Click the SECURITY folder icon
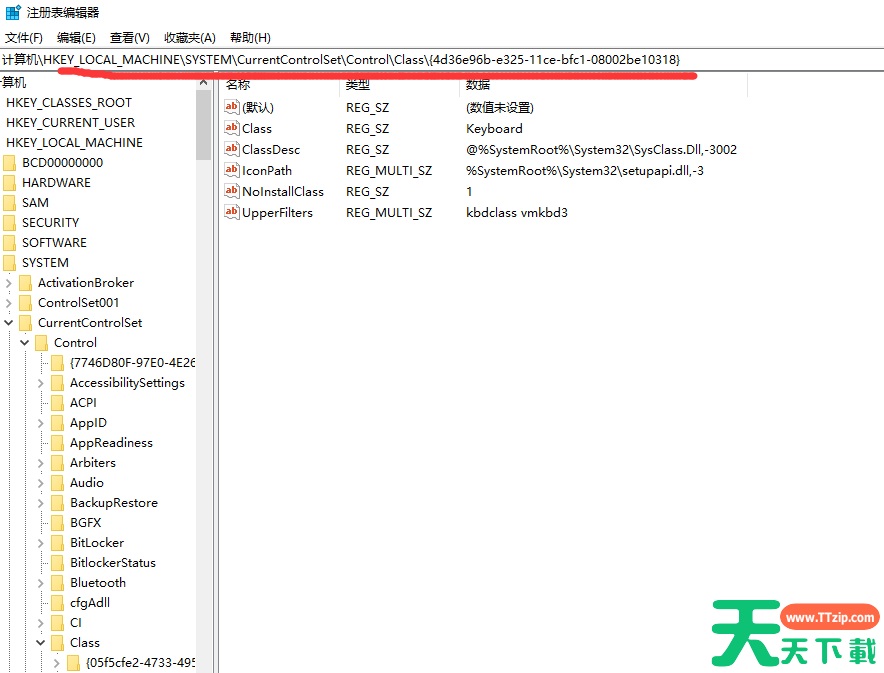Screen dimensions: 884x673 click(10, 223)
